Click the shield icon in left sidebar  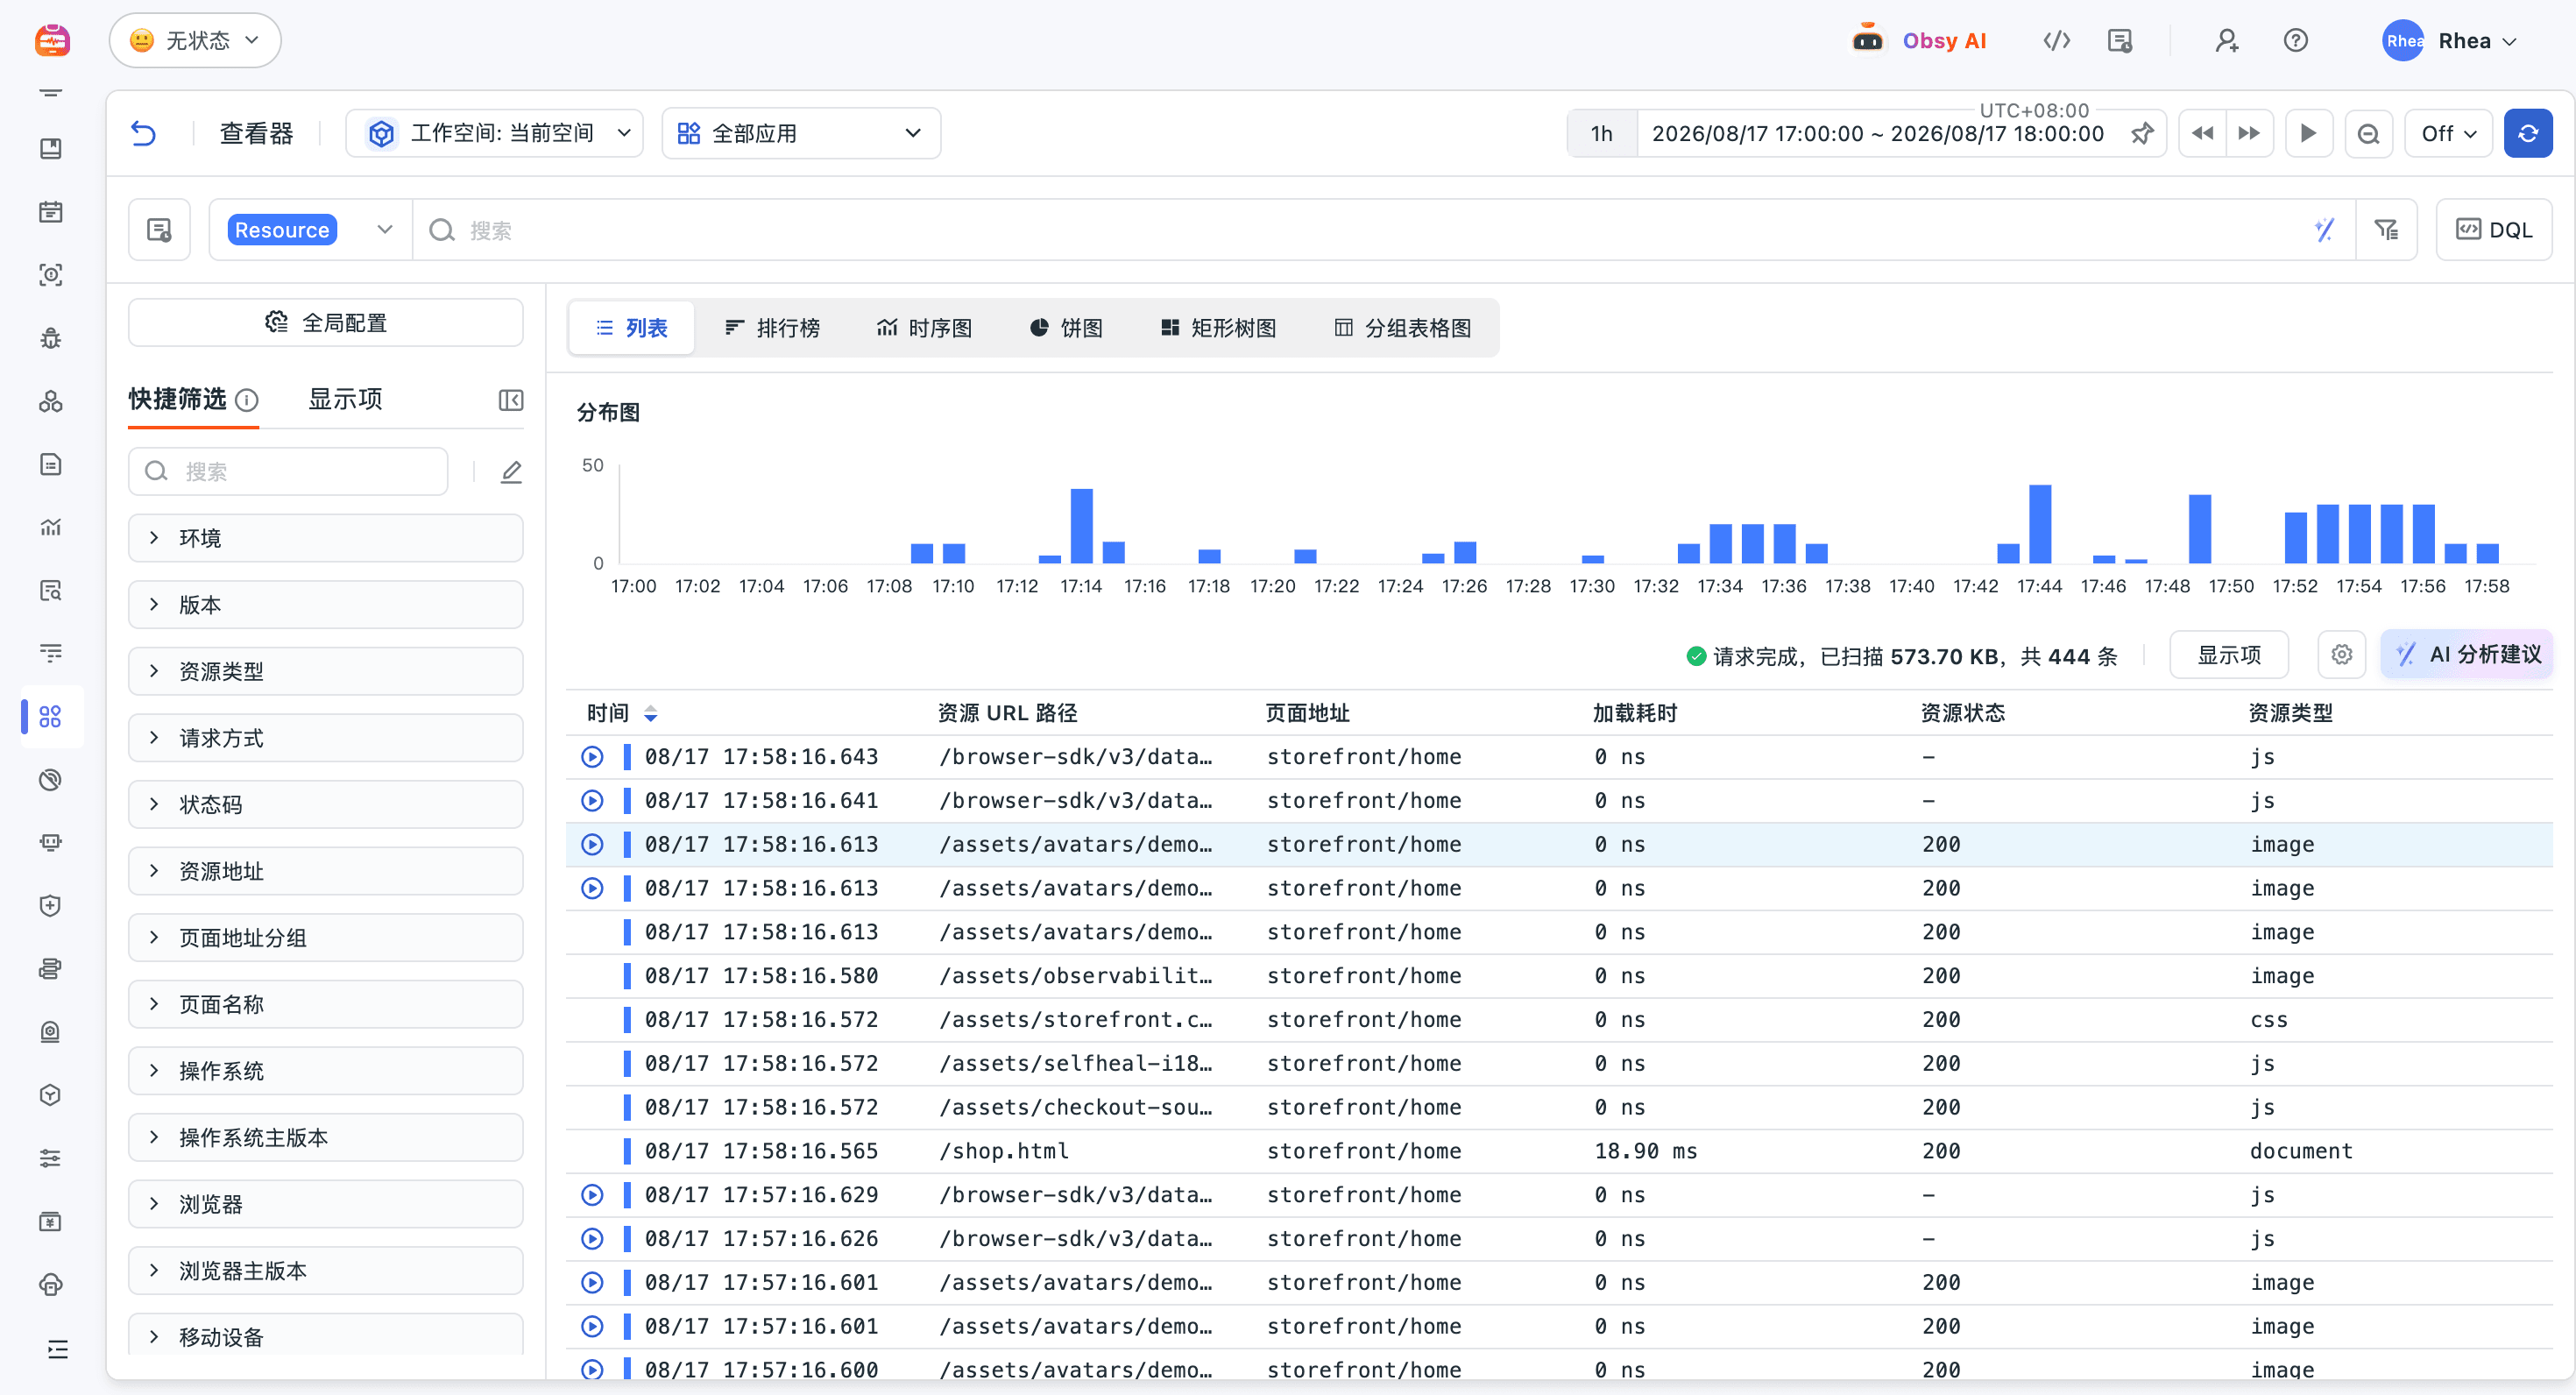coord(51,906)
